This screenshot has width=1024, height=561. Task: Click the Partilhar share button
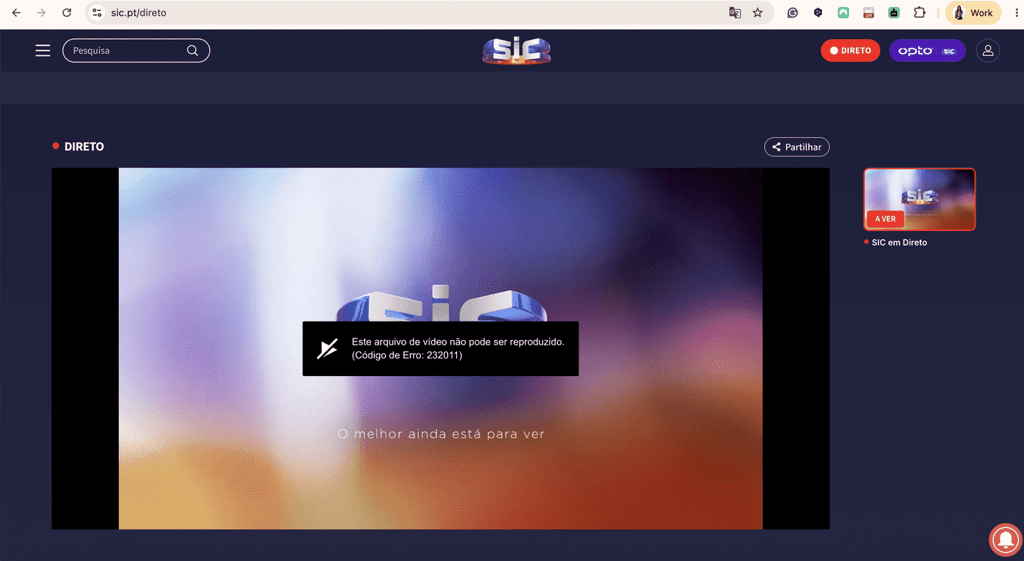pos(797,147)
